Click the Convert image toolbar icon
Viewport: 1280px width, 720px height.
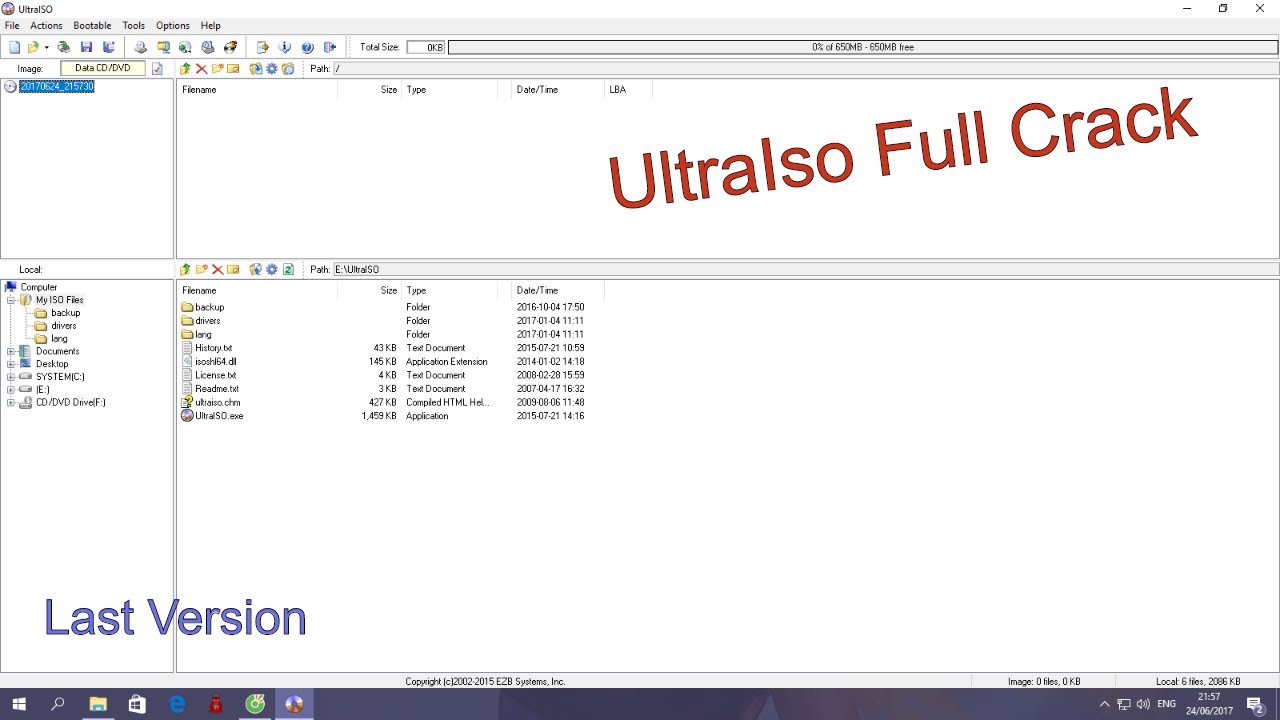tap(185, 47)
